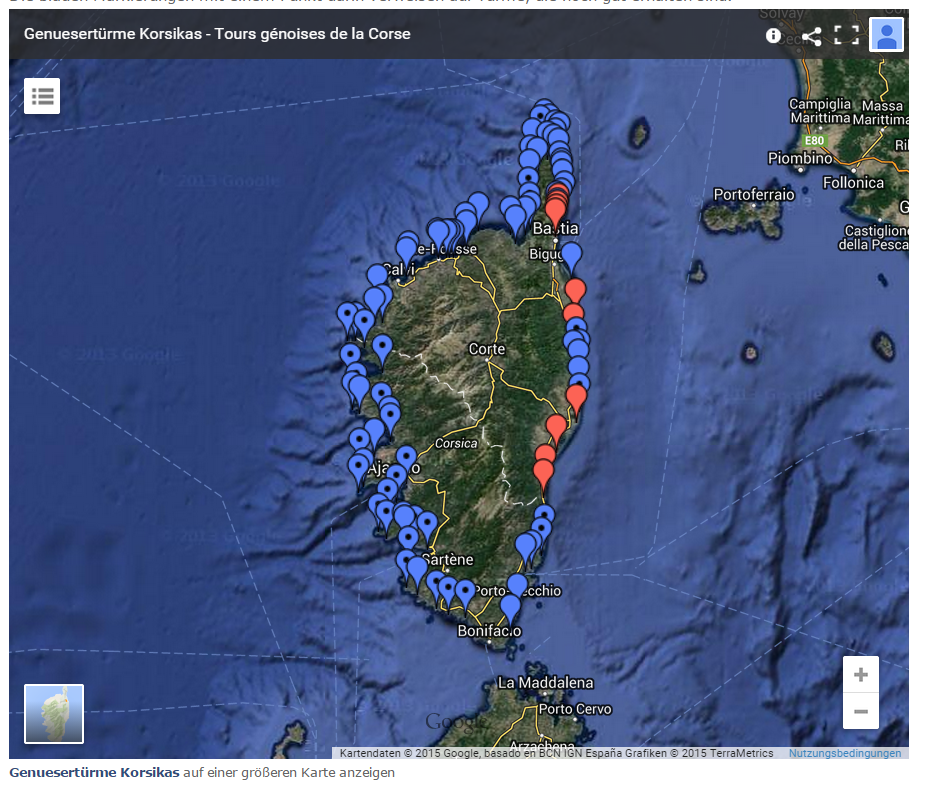The height and width of the screenshot is (790, 926).
Task: Select the blue marker above the Porto-Vecchio label
Action: [x=517, y=586]
